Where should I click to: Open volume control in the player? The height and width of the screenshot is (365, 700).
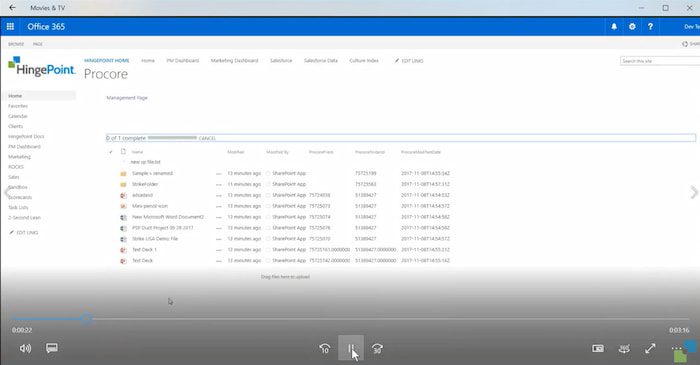coord(25,348)
